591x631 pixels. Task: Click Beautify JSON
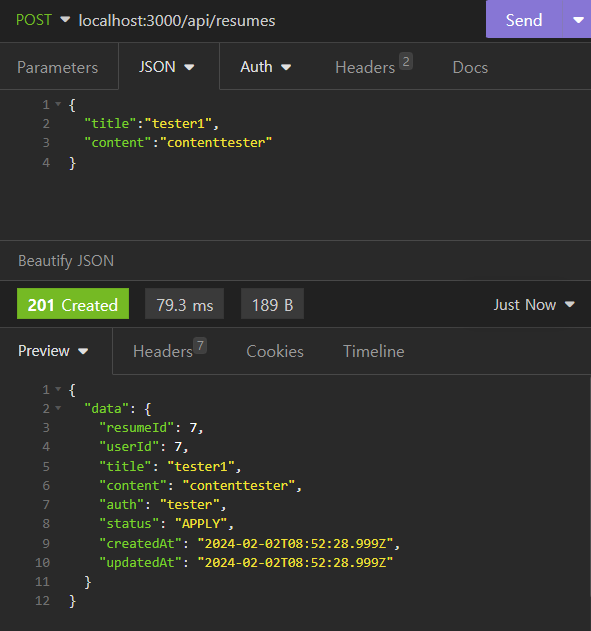coord(66,261)
